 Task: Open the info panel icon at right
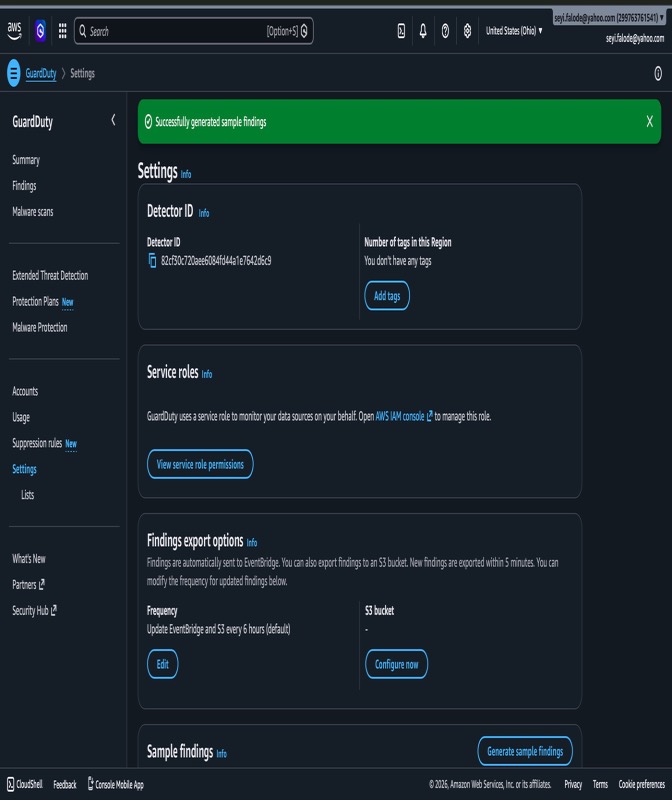pyautogui.click(x=658, y=74)
